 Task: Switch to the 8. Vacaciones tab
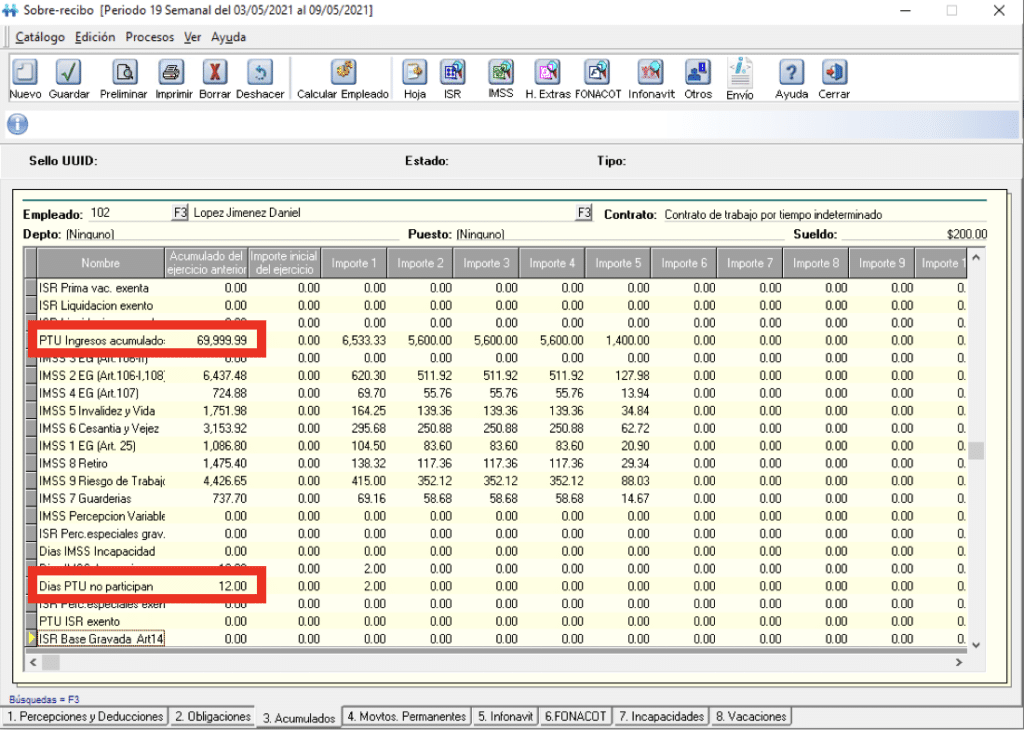[750, 716]
